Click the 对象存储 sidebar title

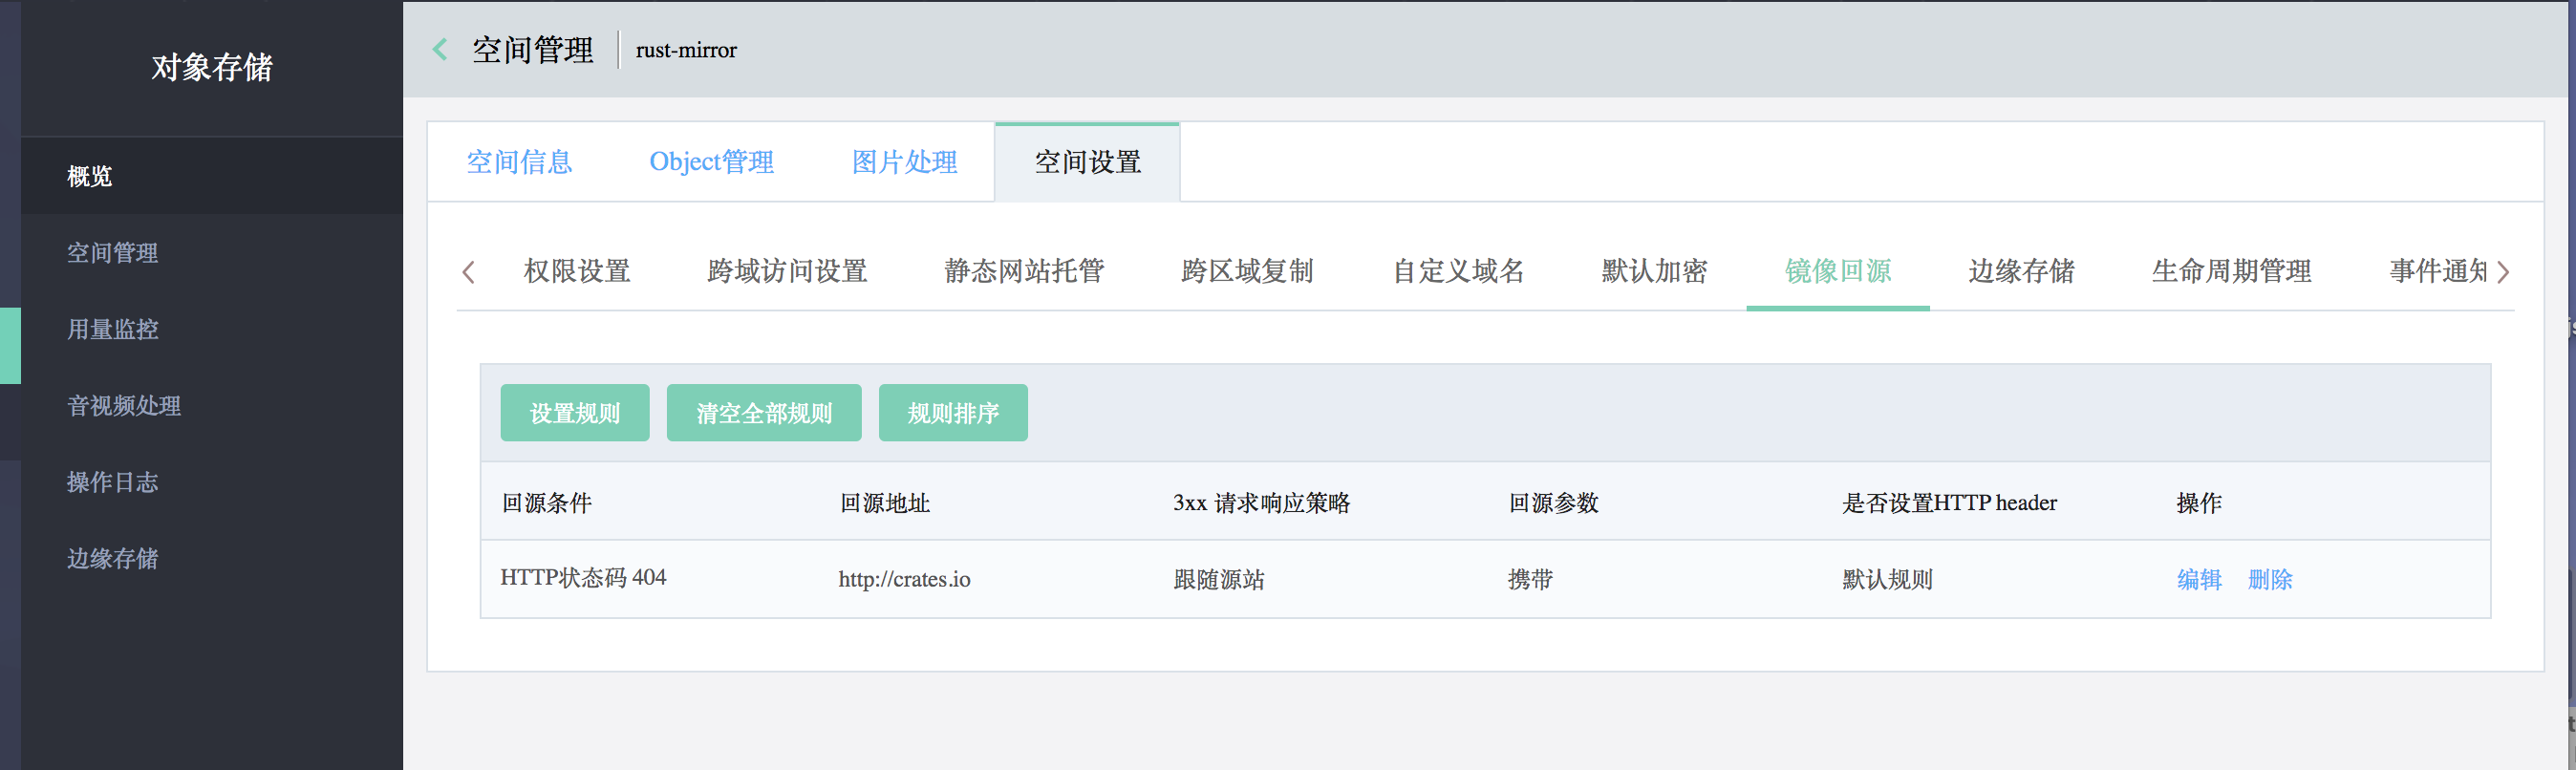click(212, 67)
